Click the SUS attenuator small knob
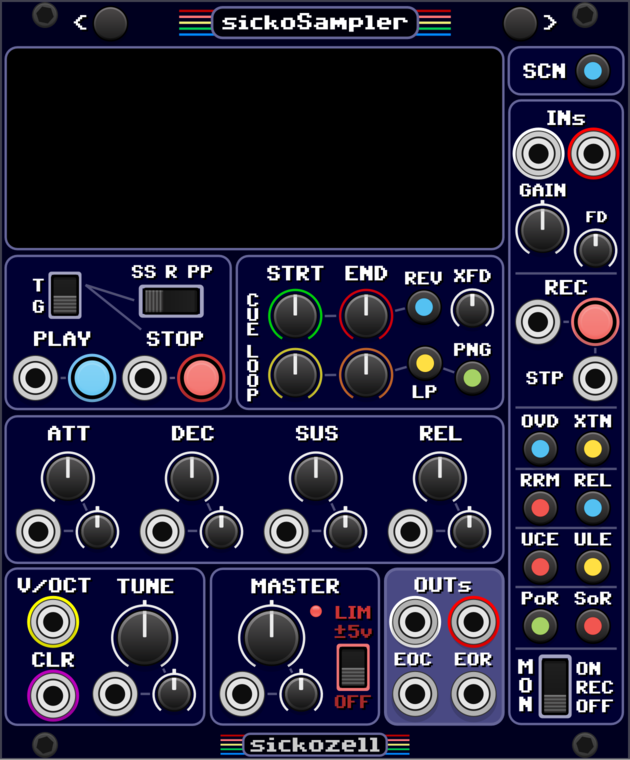 click(x=346, y=530)
